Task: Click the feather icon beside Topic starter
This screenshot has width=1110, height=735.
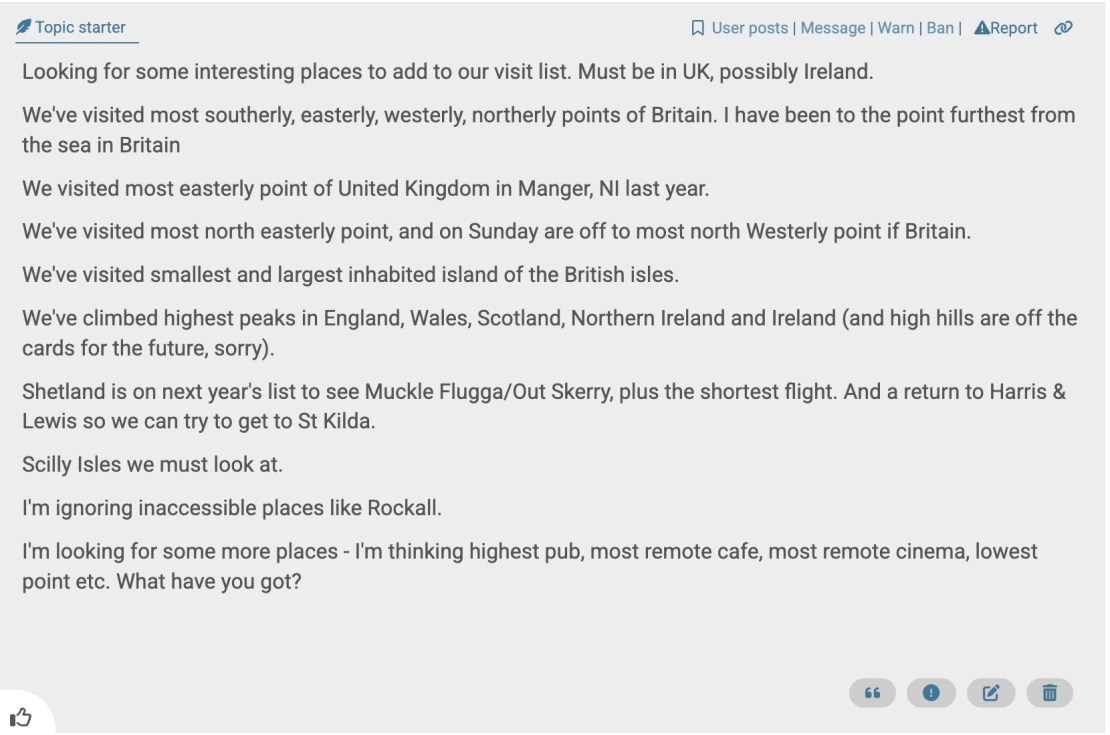Action: (23, 28)
